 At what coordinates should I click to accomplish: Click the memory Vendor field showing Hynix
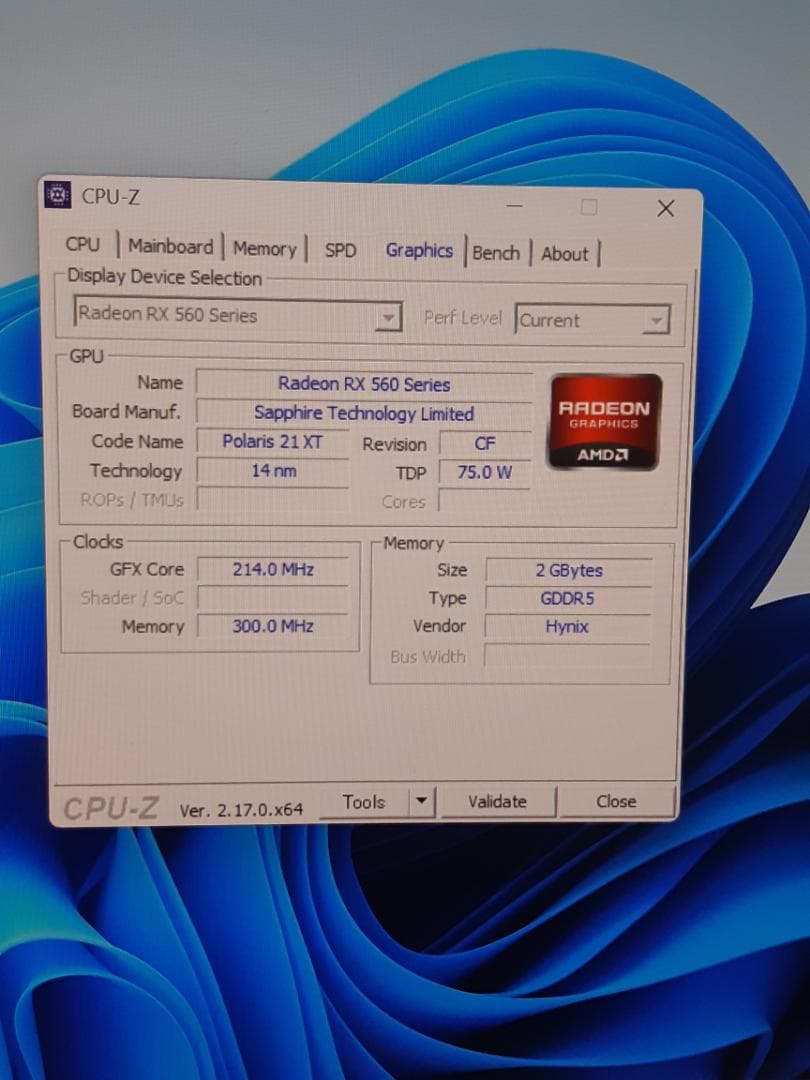[567, 626]
